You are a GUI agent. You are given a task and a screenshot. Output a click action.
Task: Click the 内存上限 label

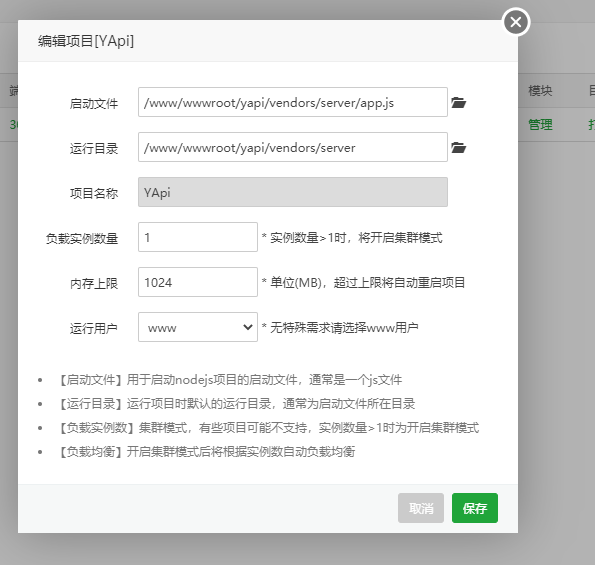[94, 283]
